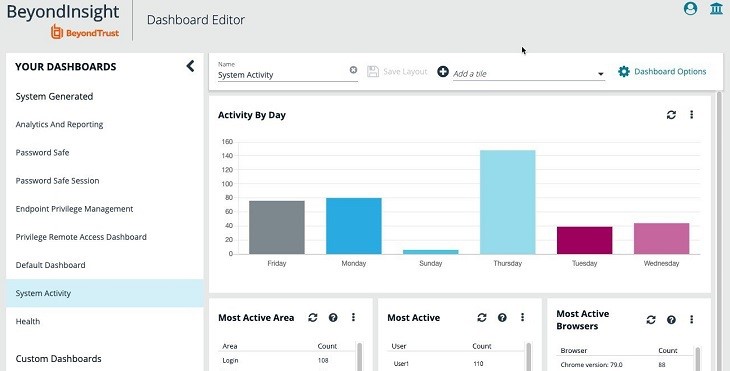The width and height of the screenshot is (730, 371).
Task: Click the Tuesday bar in chart
Action: pos(584,240)
